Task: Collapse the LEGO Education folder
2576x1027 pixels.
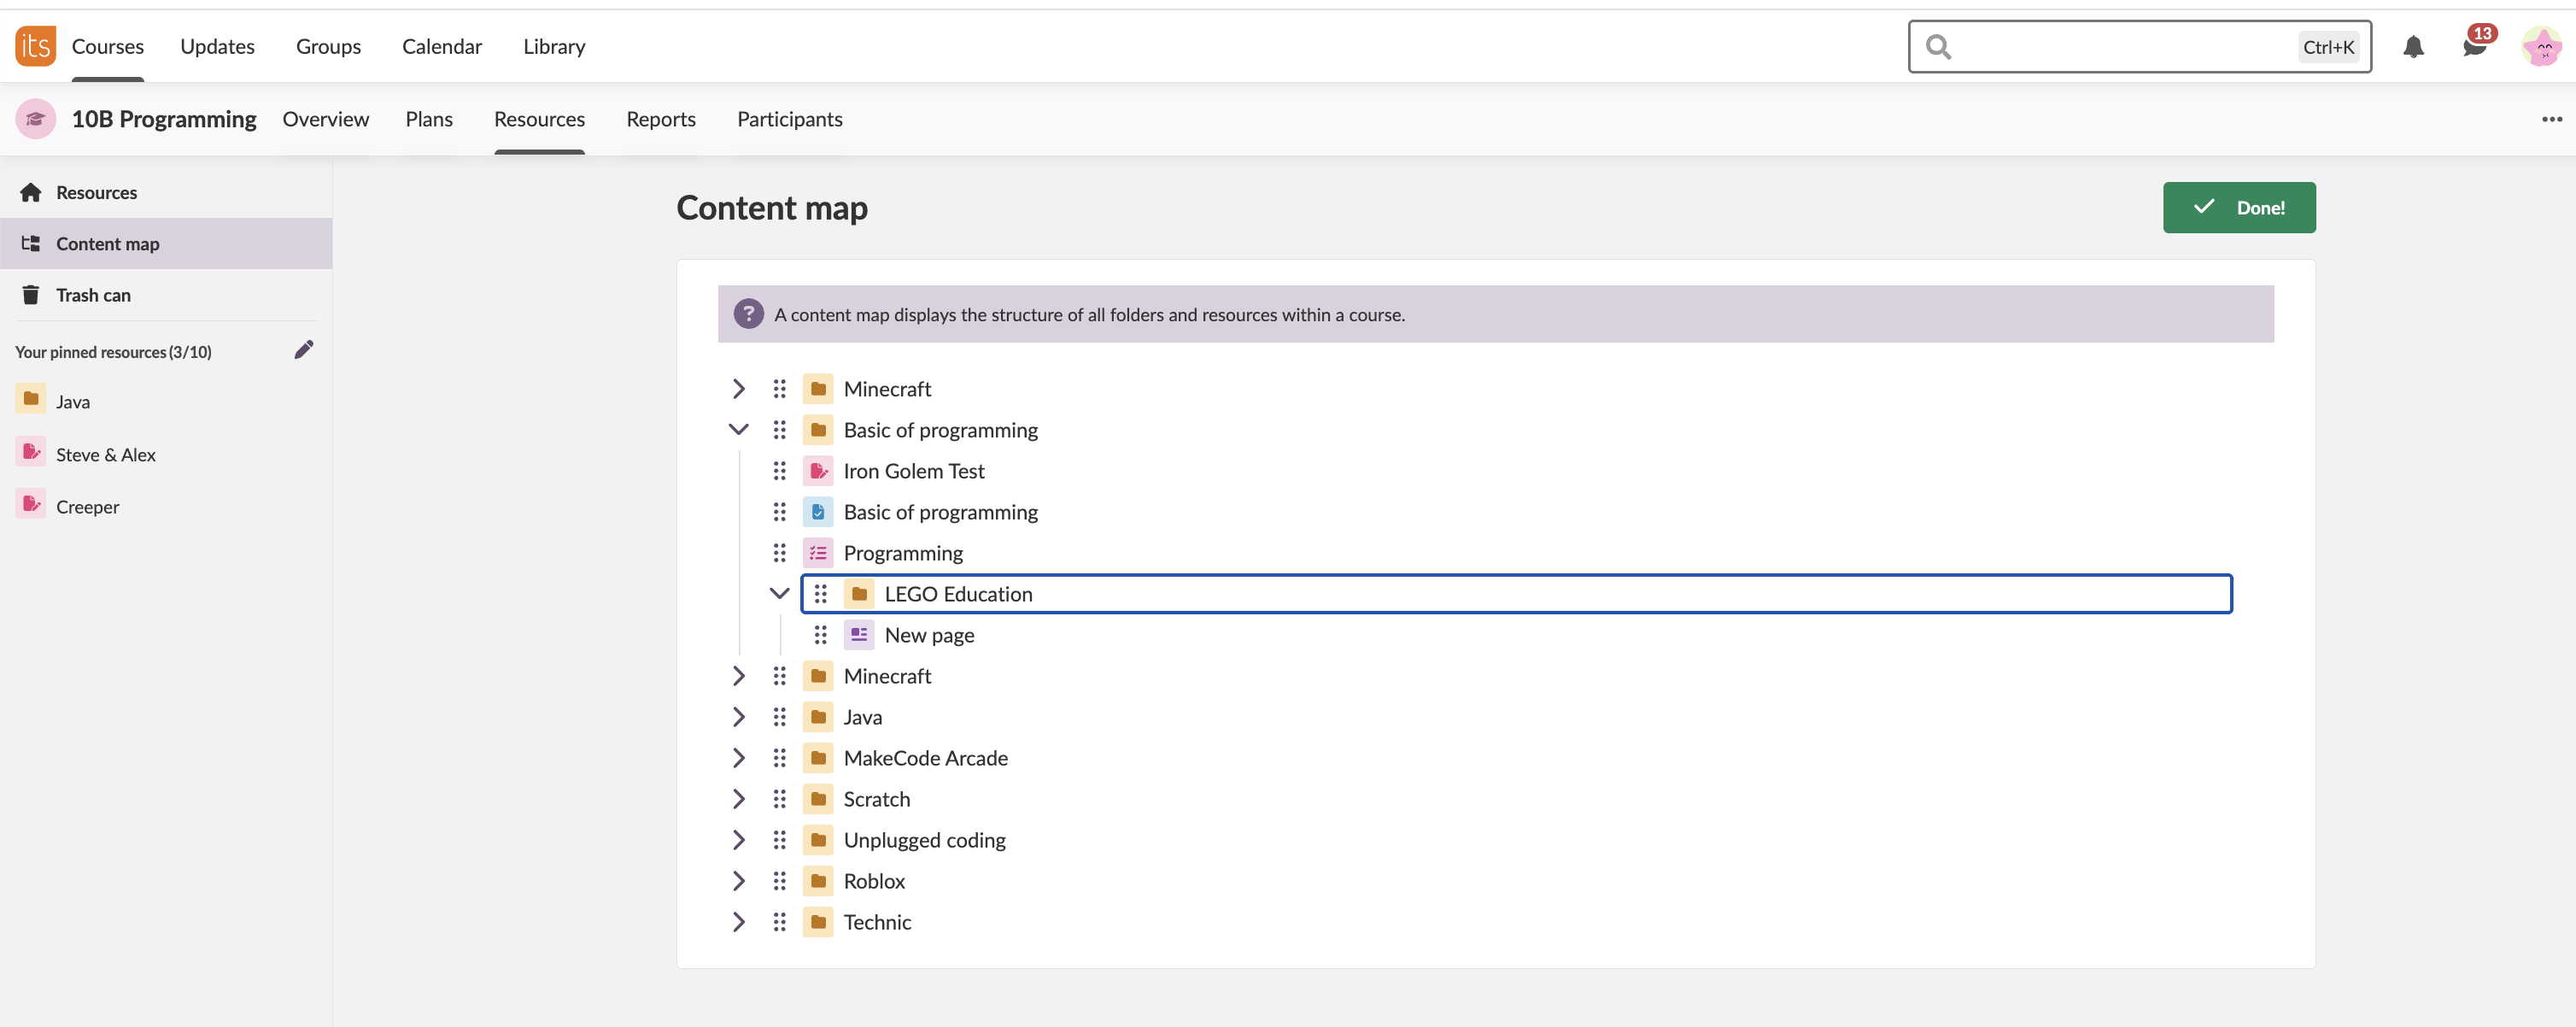Action: point(779,594)
